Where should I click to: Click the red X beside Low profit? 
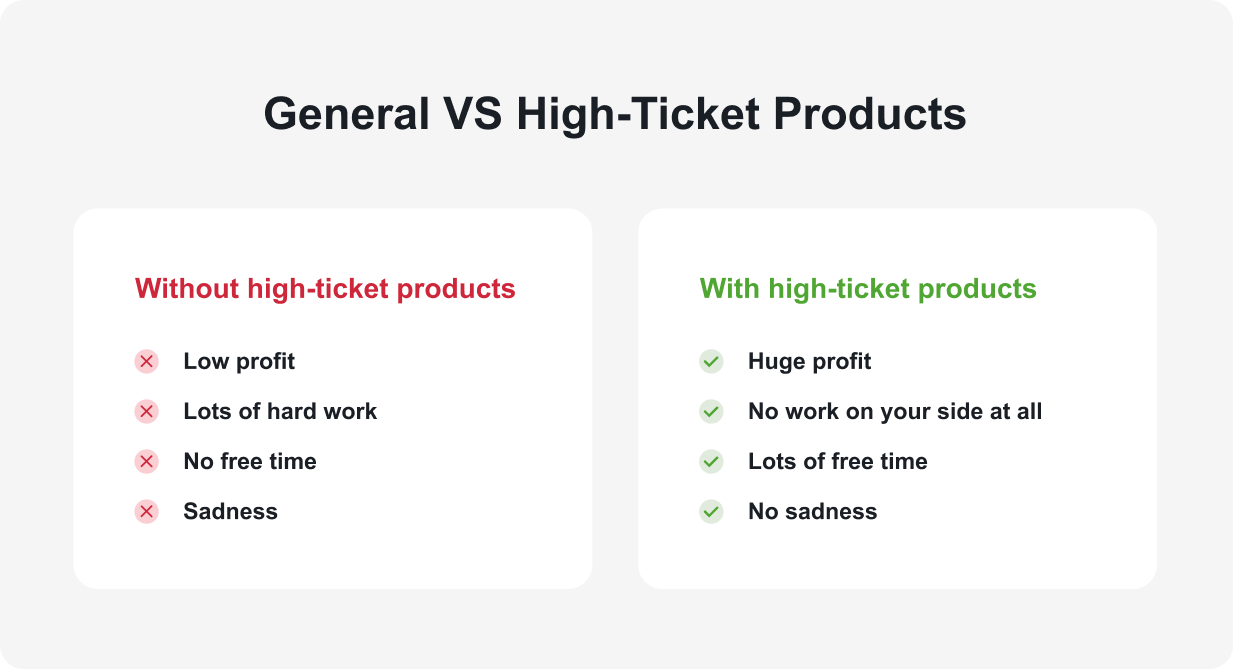[147, 361]
